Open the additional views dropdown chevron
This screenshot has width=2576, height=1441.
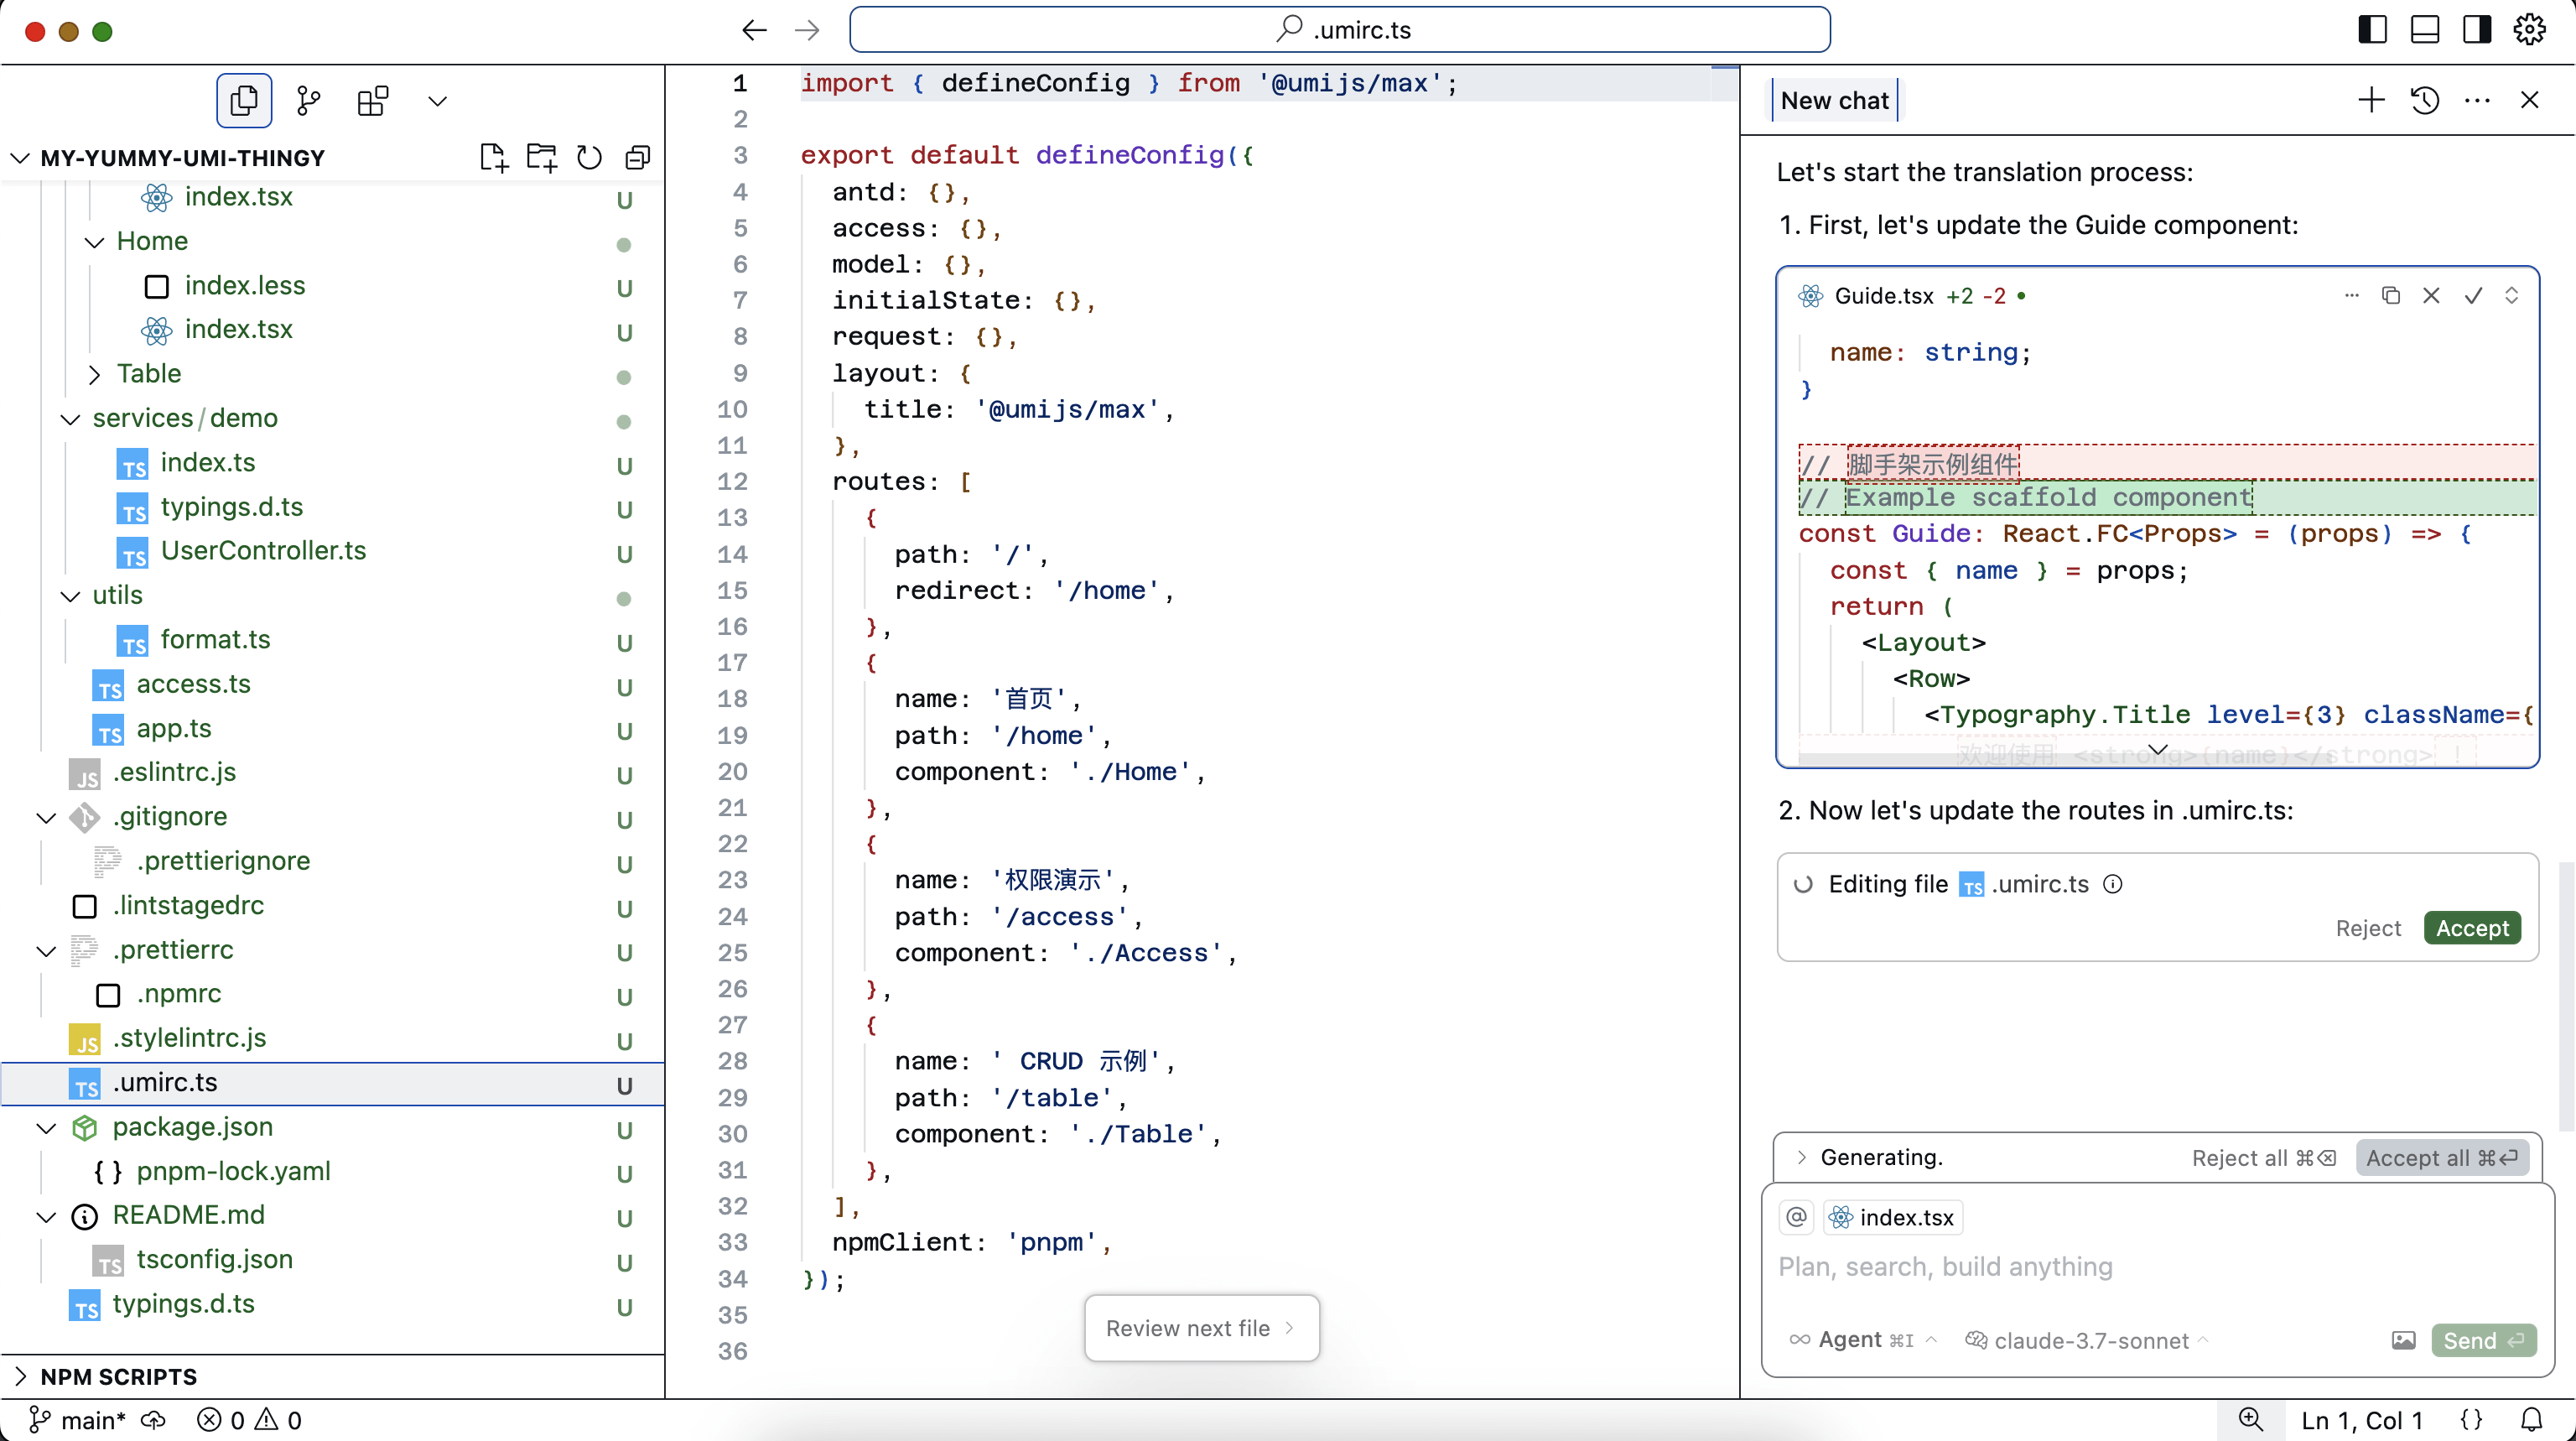(x=438, y=101)
